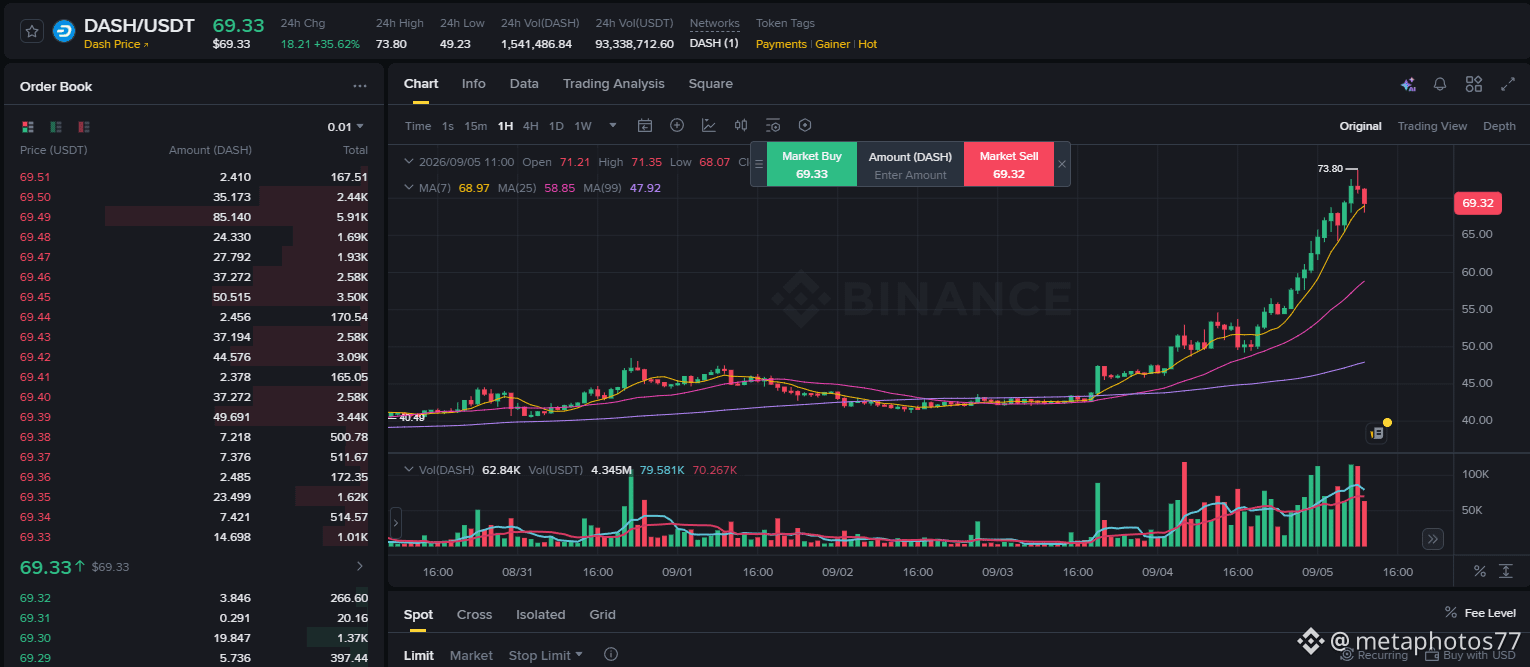This screenshot has width=1530, height=667.
Task: Expand the chart to fullscreen
Action: 1508,85
